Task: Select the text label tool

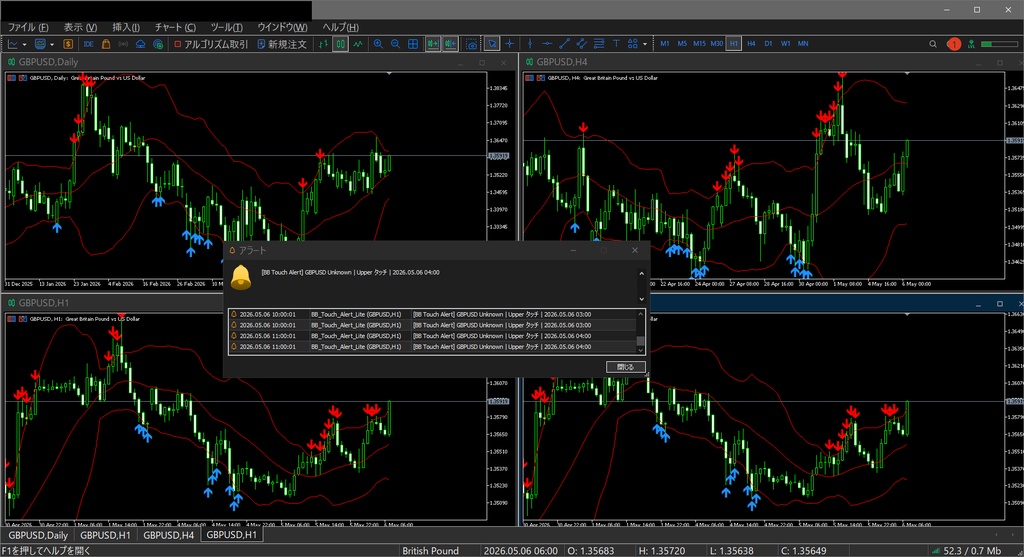Action: (x=616, y=44)
